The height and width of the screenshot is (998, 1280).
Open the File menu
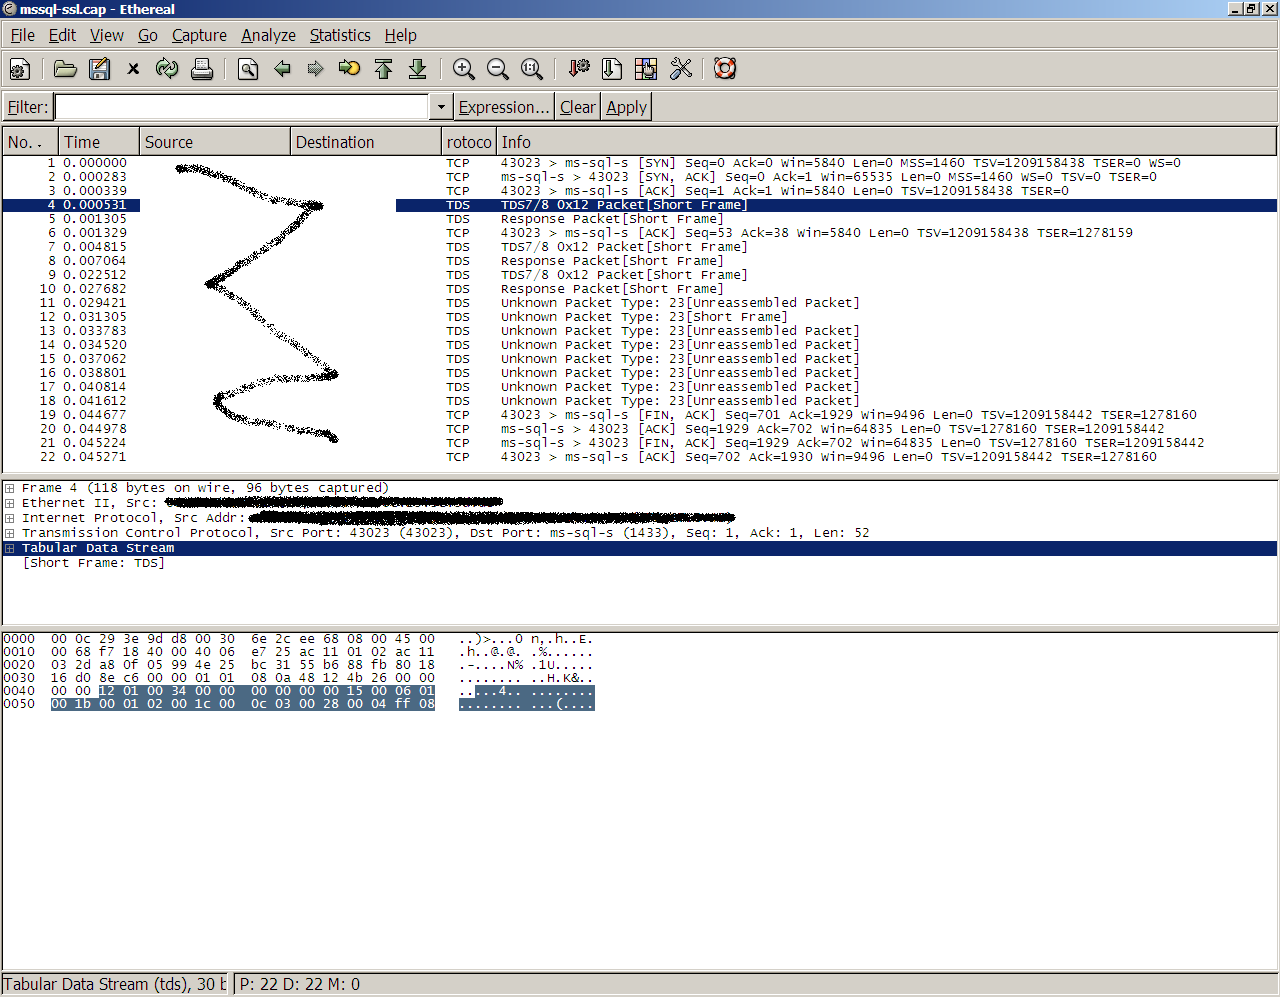pos(22,35)
